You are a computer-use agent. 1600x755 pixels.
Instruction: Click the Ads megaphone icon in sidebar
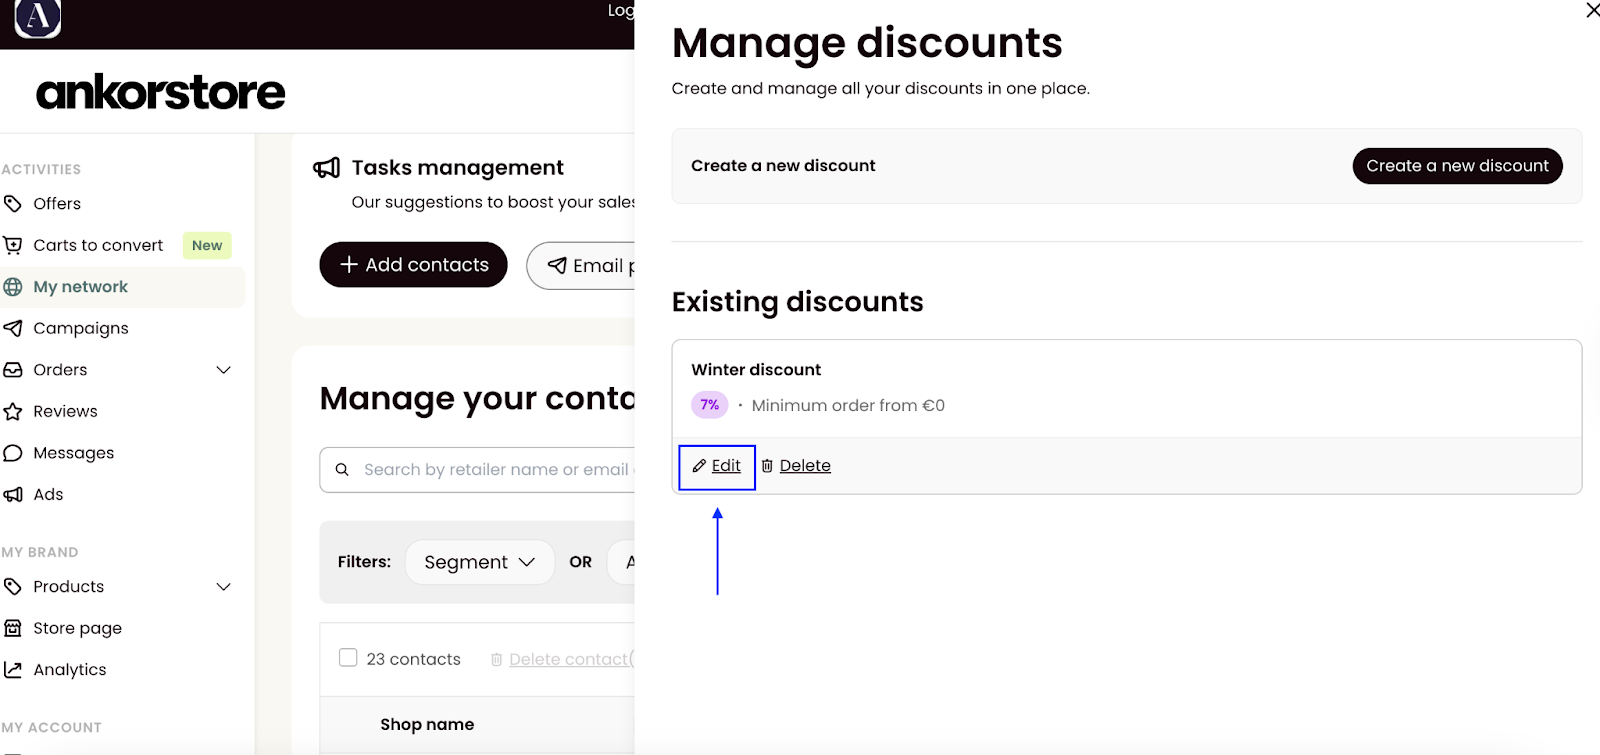pos(13,494)
